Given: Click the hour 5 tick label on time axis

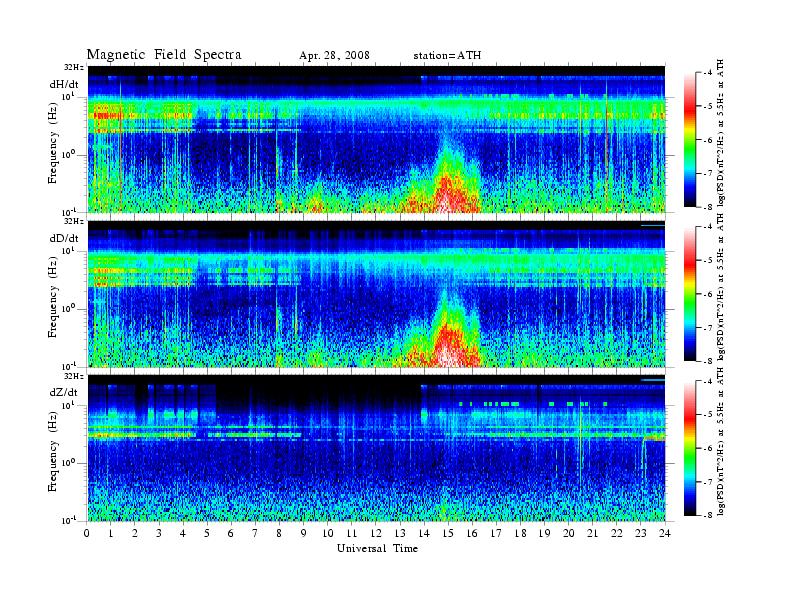Looking at the screenshot, I should pos(207,533).
